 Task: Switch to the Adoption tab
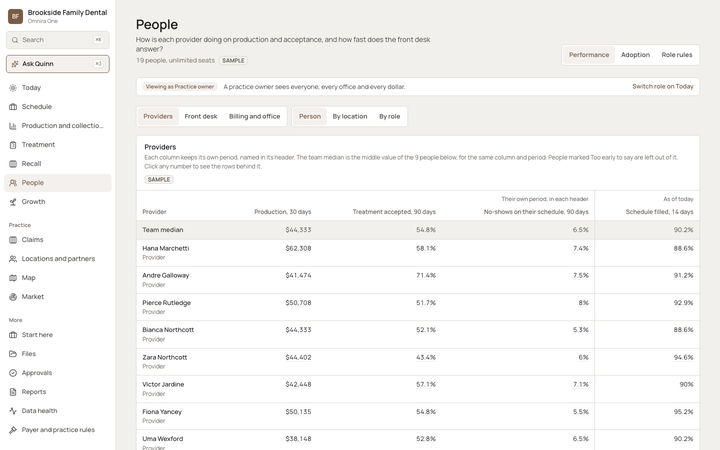coord(635,55)
